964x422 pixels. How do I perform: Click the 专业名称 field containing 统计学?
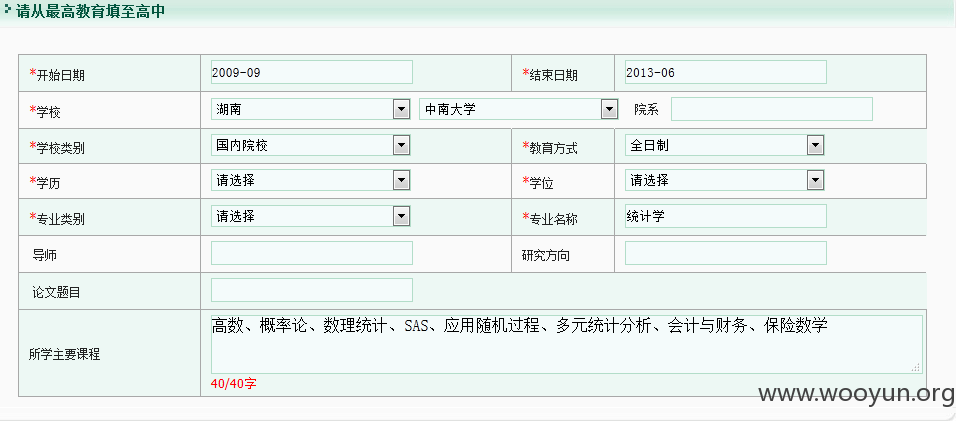(725, 216)
